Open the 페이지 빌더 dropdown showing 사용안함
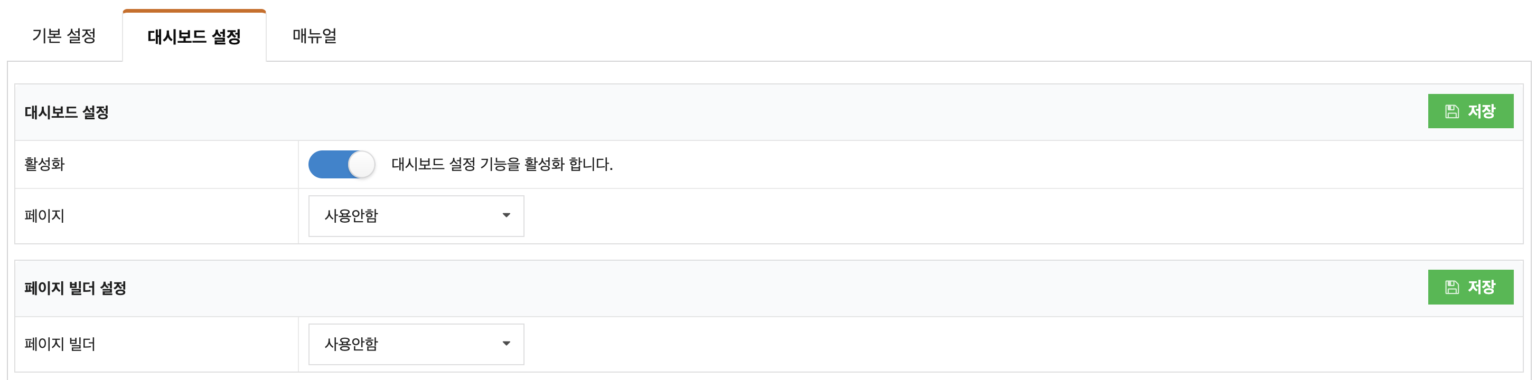1536x380 pixels. point(416,344)
